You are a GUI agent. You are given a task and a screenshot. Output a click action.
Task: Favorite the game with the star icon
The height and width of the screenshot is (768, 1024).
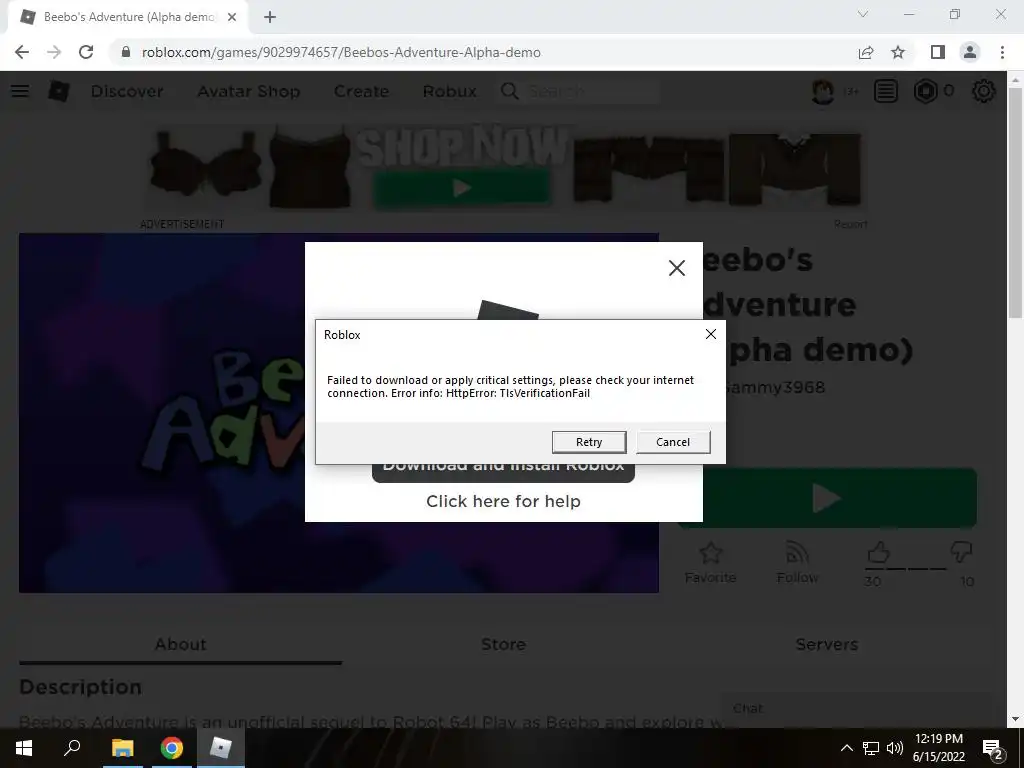711,553
